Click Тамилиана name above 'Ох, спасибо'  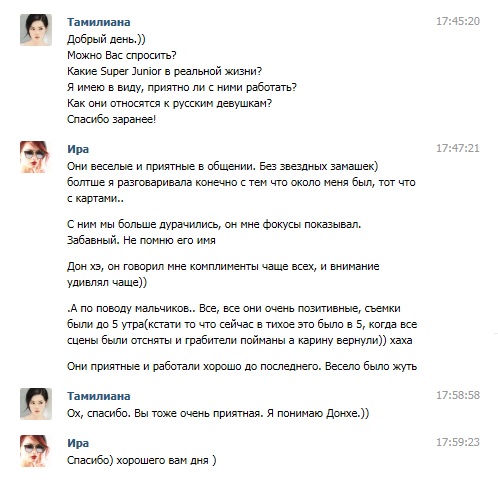99,396
